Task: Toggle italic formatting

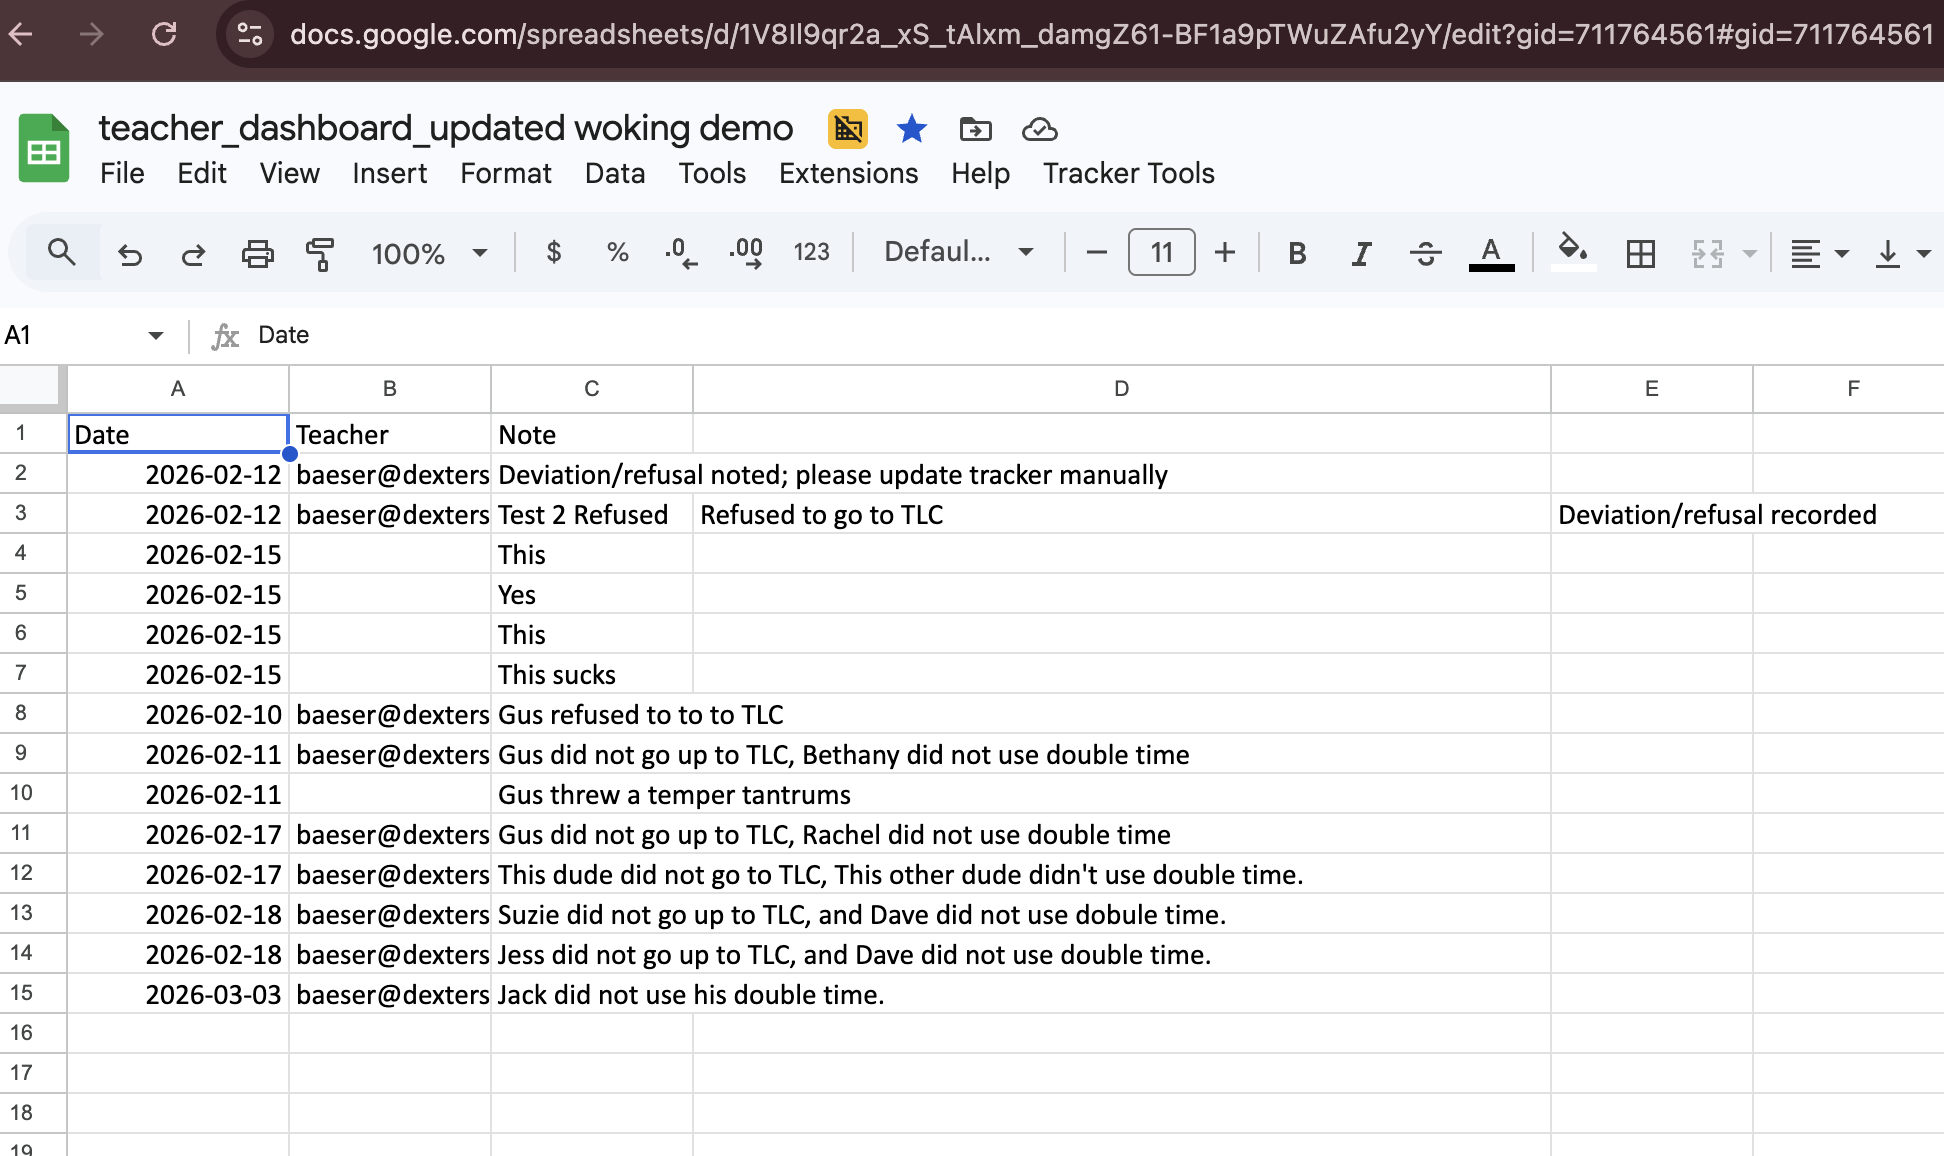Action: point(1361,254)
